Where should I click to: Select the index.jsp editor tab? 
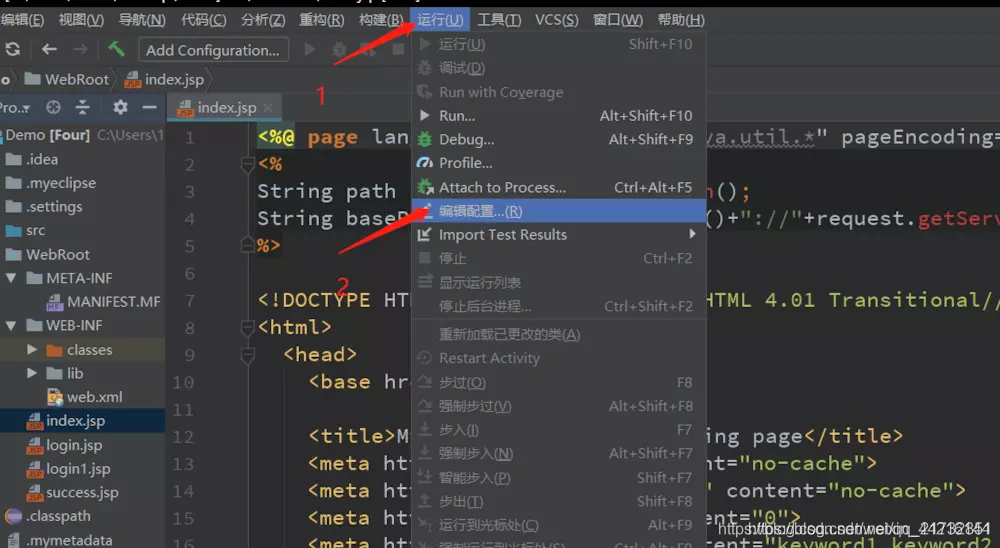224,108
